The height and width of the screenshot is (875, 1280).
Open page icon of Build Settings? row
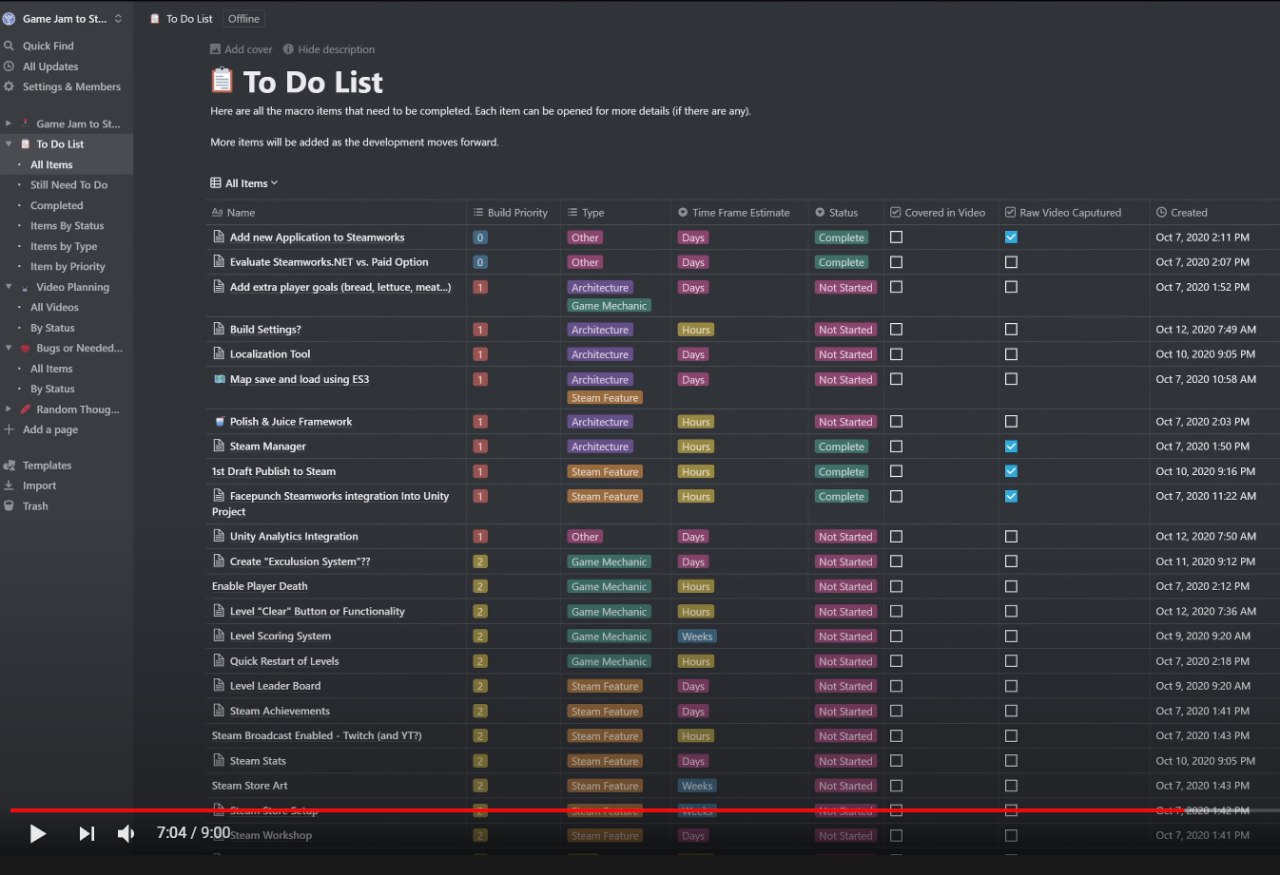click(219, 329)
